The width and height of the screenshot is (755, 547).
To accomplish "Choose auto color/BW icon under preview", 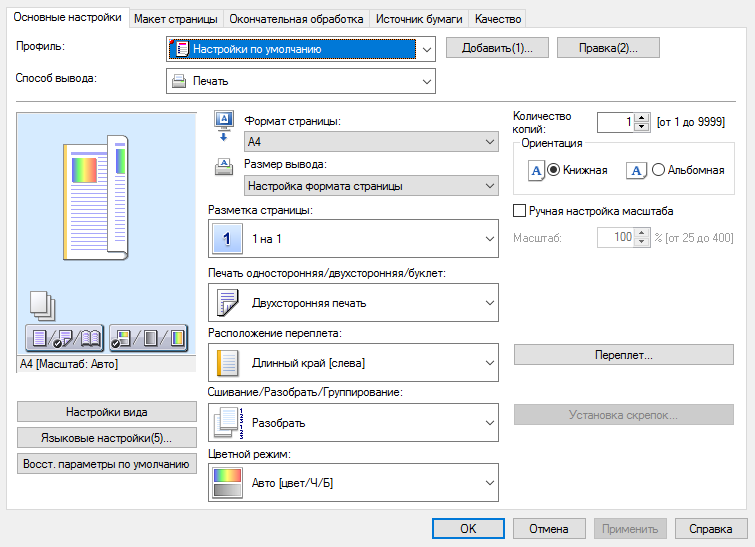I will point(121,338).
